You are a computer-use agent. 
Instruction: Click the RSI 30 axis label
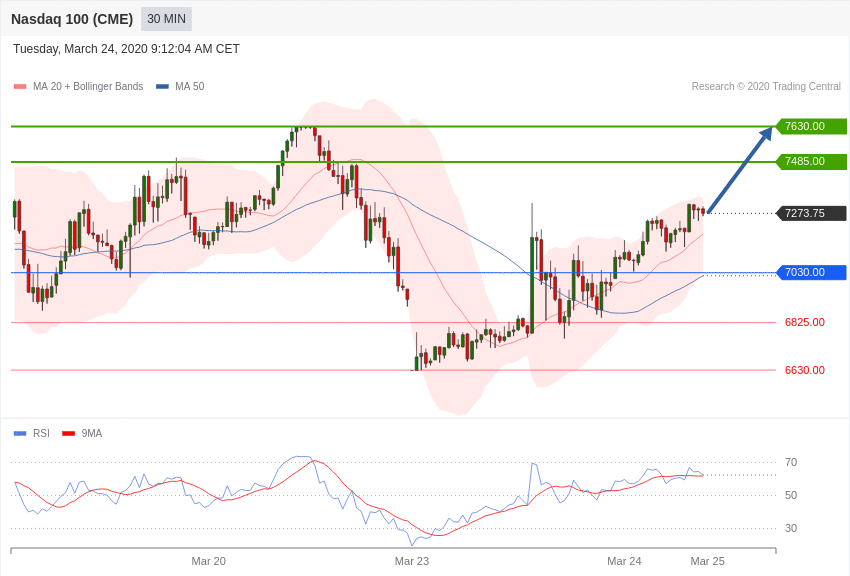coord(791,528)
